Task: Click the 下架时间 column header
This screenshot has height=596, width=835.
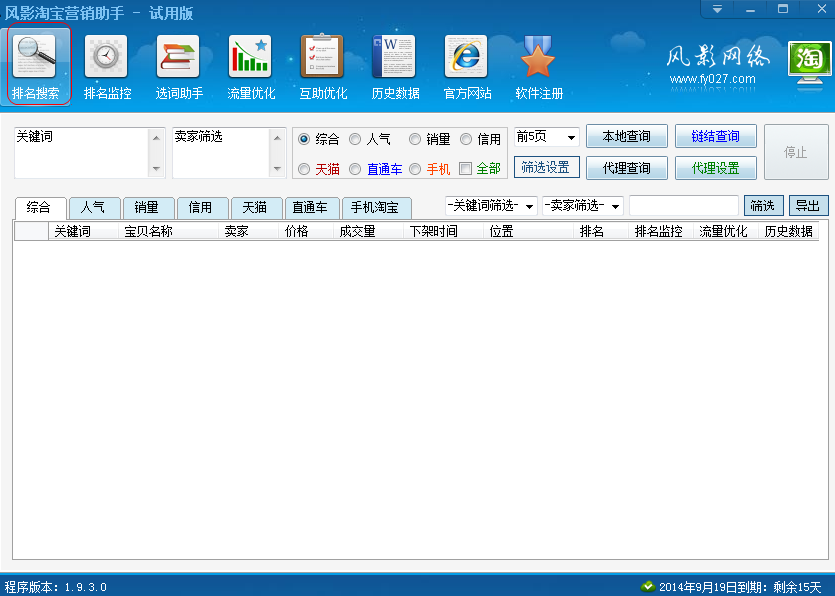Action: pos(444,231)
